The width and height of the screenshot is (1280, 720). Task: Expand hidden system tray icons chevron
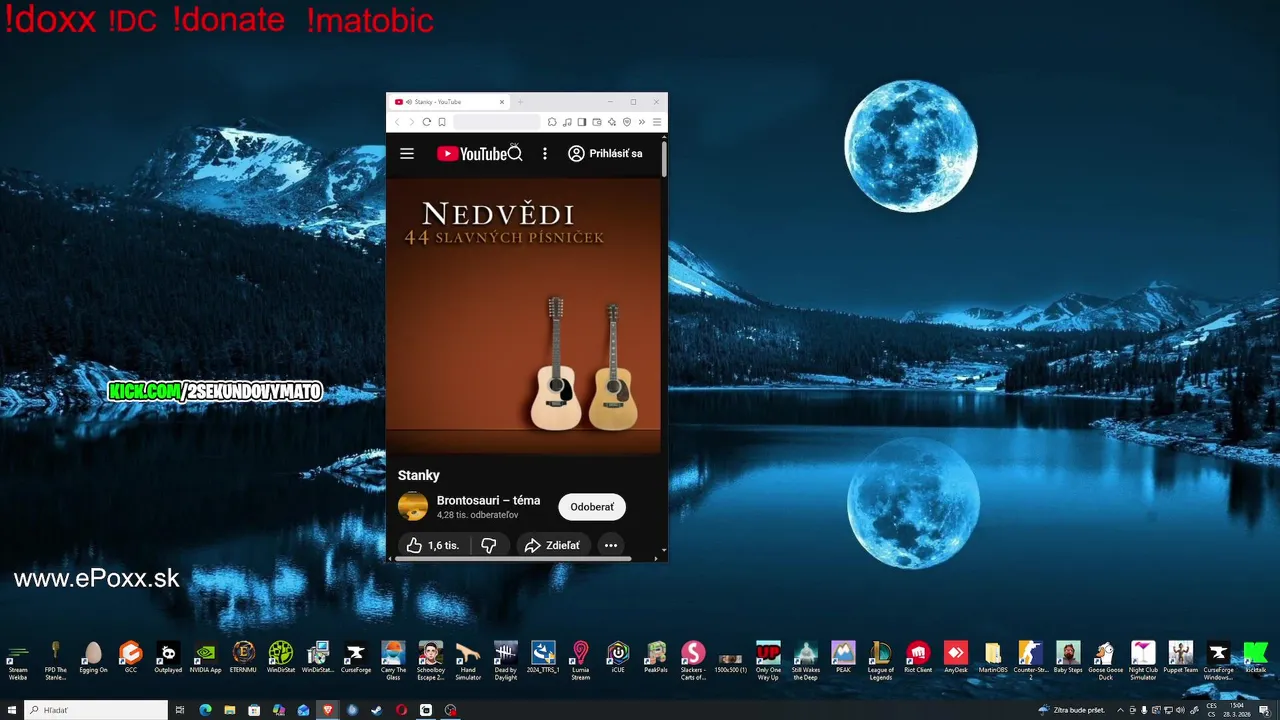click(1120, 710)
